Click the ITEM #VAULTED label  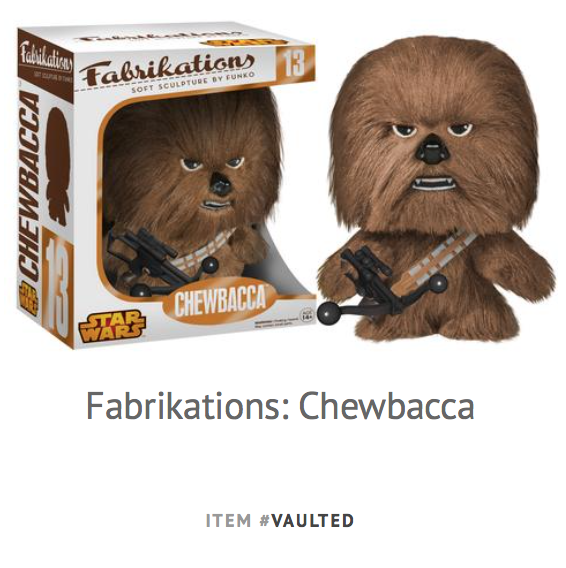(x=280, y=521)
